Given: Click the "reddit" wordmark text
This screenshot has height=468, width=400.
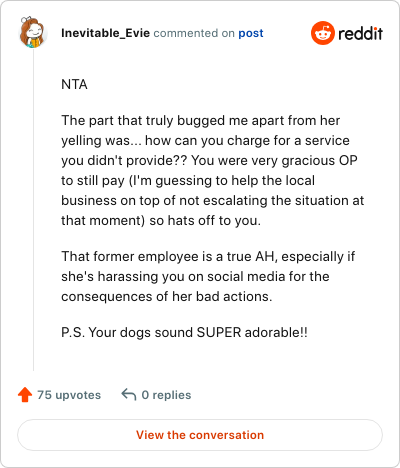Looking at the screenshot, I should click(360, 33).
